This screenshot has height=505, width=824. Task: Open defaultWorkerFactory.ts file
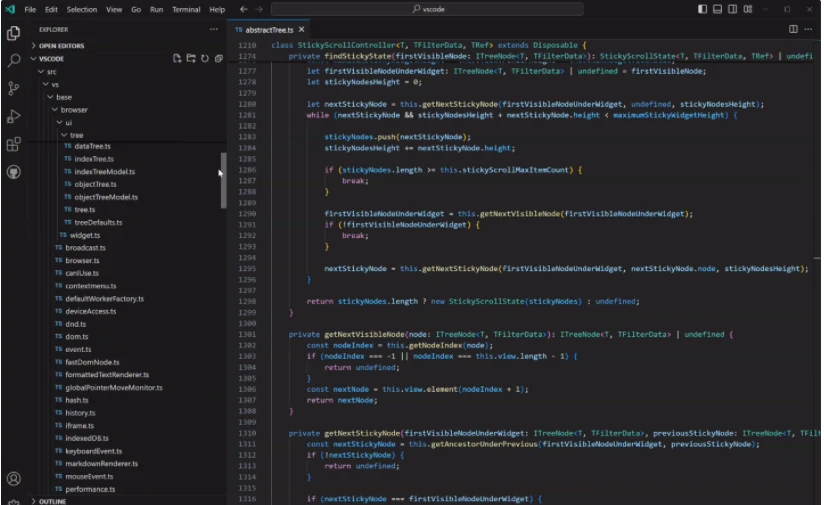click(x=104, y=298)
